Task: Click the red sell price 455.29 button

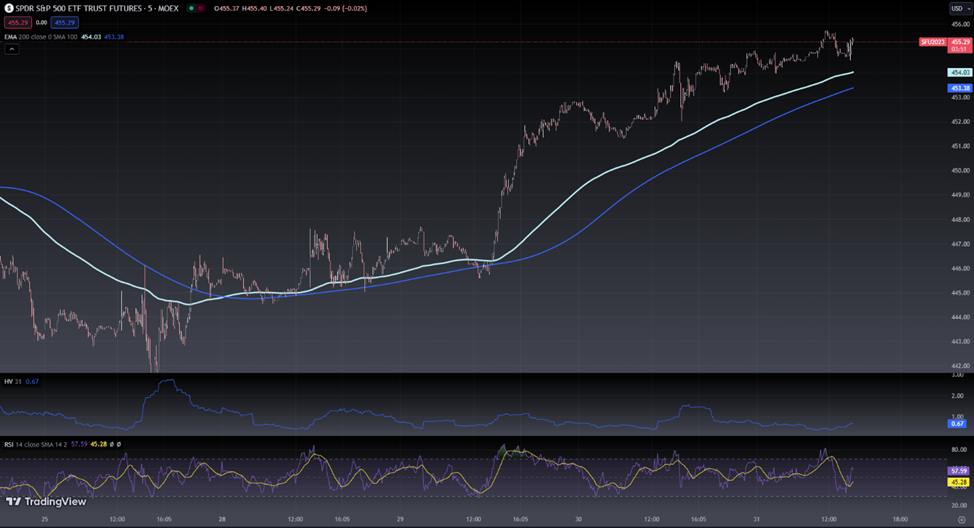Action: click(17, 22)
